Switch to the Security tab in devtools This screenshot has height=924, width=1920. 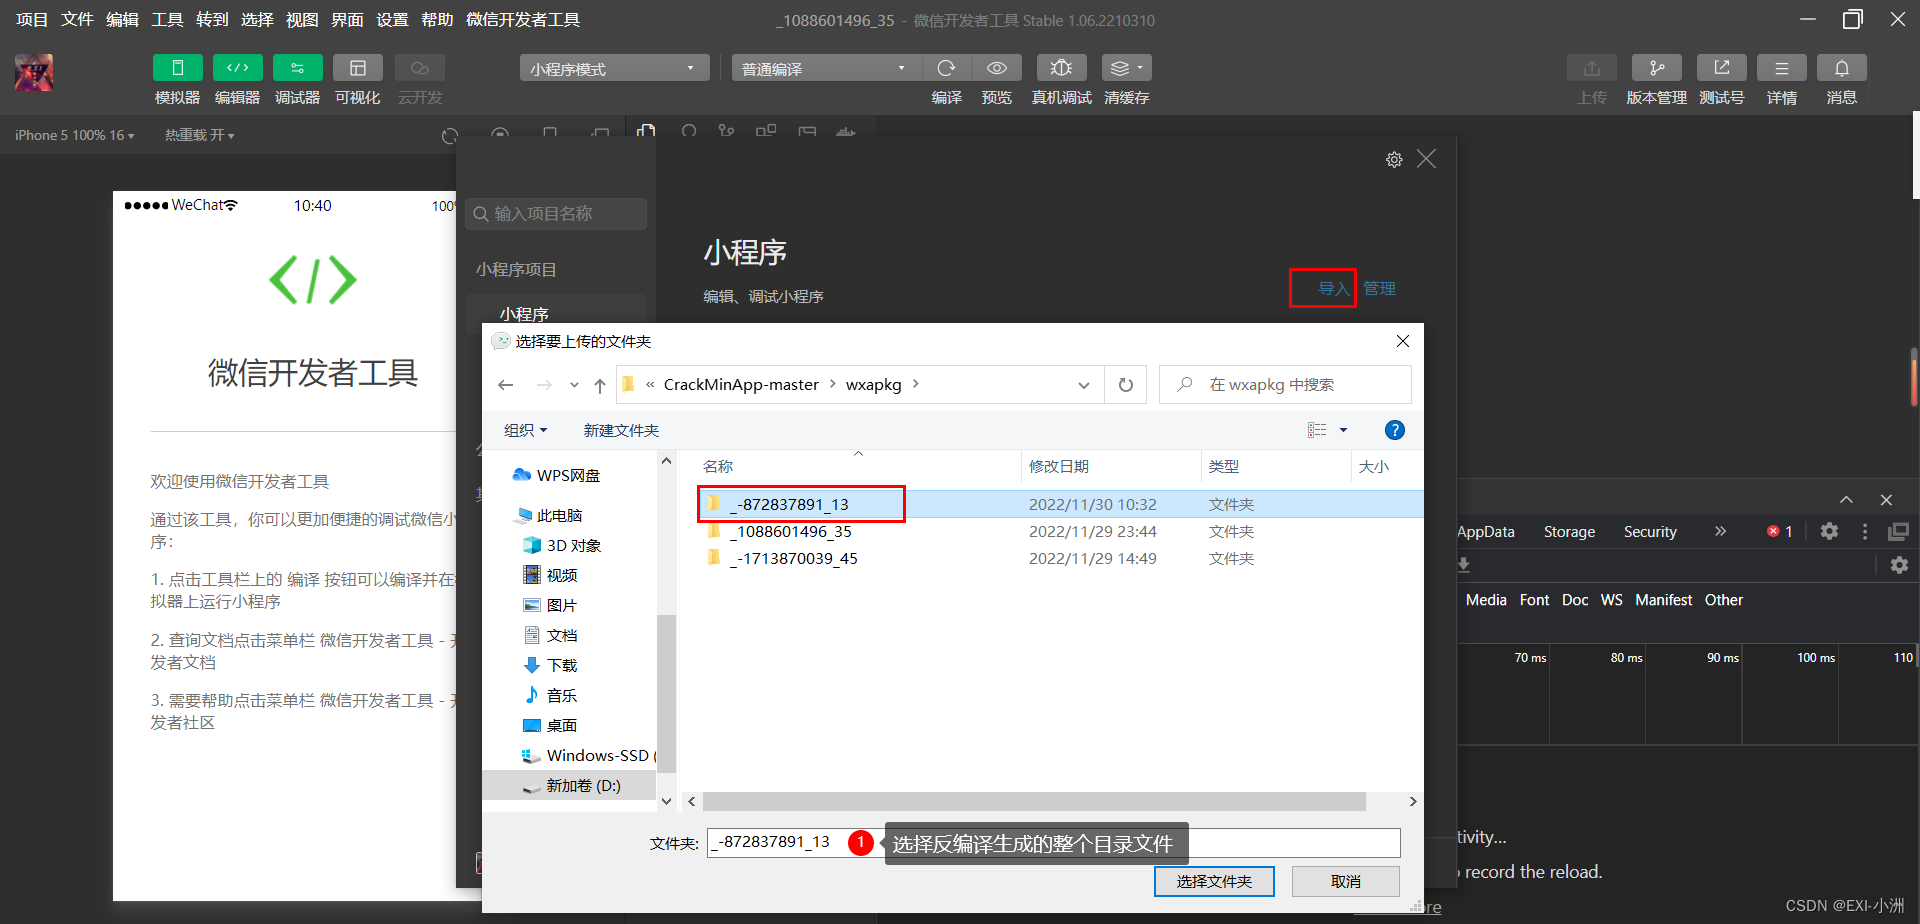(1650, 532)
